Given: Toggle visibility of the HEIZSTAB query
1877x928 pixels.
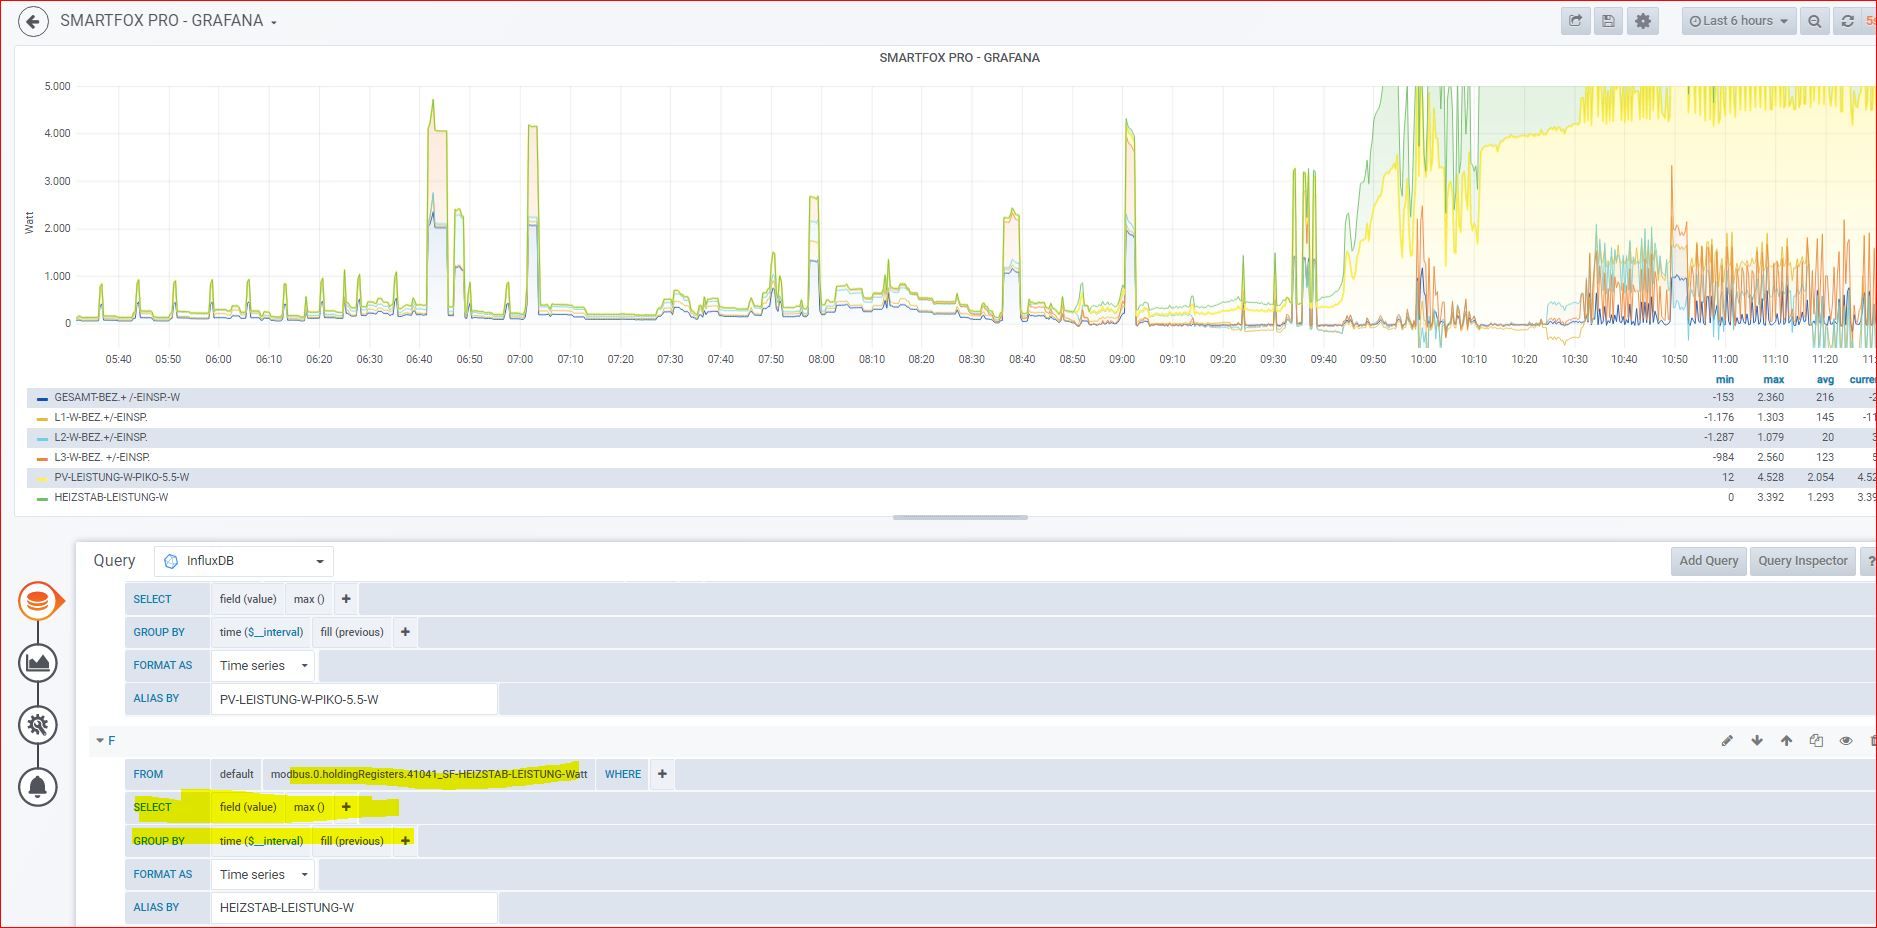Looking at the screenshot, I should [x=1845, y=741].
